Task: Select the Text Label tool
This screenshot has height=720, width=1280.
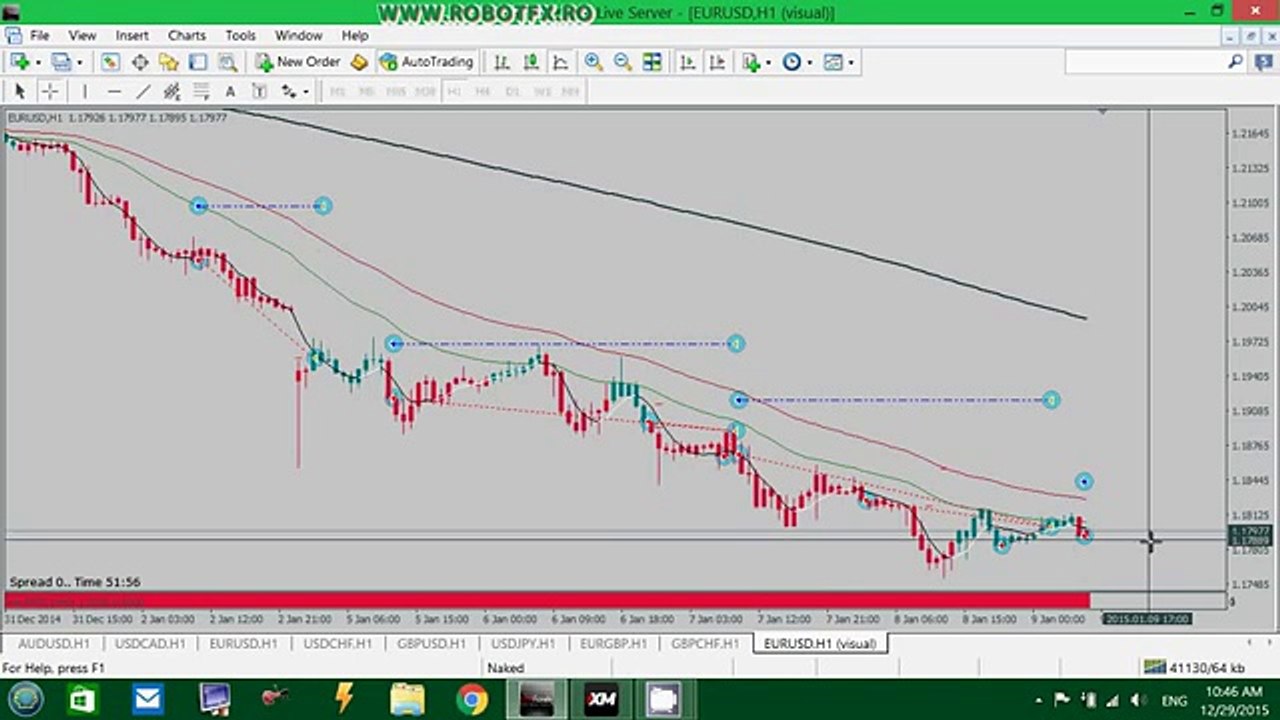Action: coord(259,91)
